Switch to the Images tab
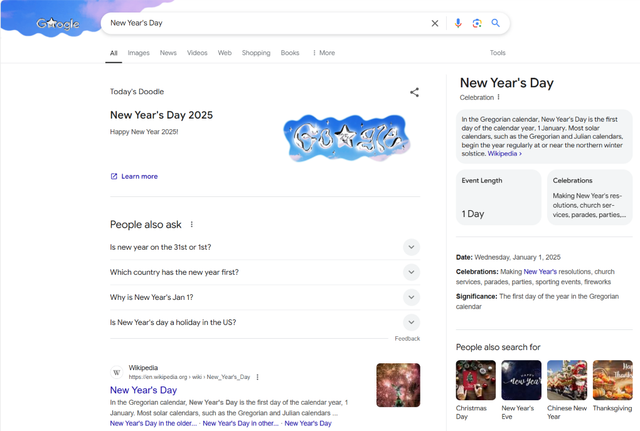640x431 pixels. 138,53
